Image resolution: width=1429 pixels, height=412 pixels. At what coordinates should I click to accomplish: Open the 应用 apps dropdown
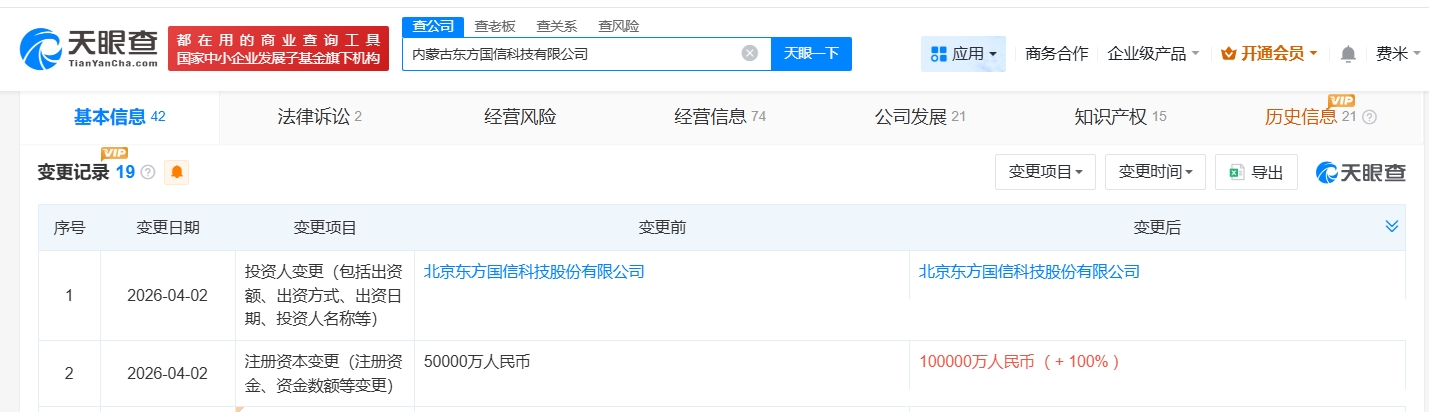[x=963, y=54]
